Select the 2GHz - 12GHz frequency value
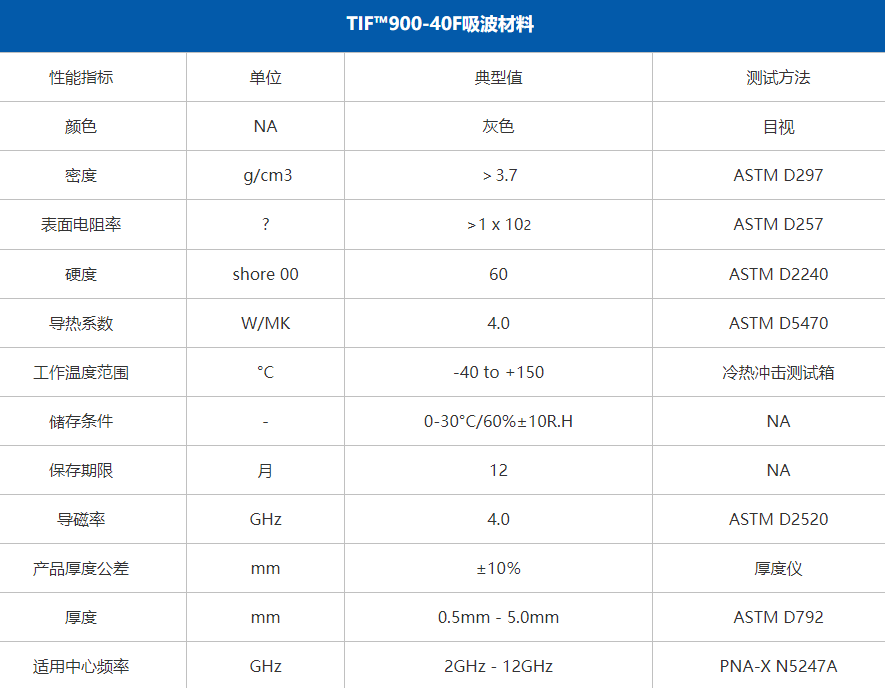 [498, 665]
